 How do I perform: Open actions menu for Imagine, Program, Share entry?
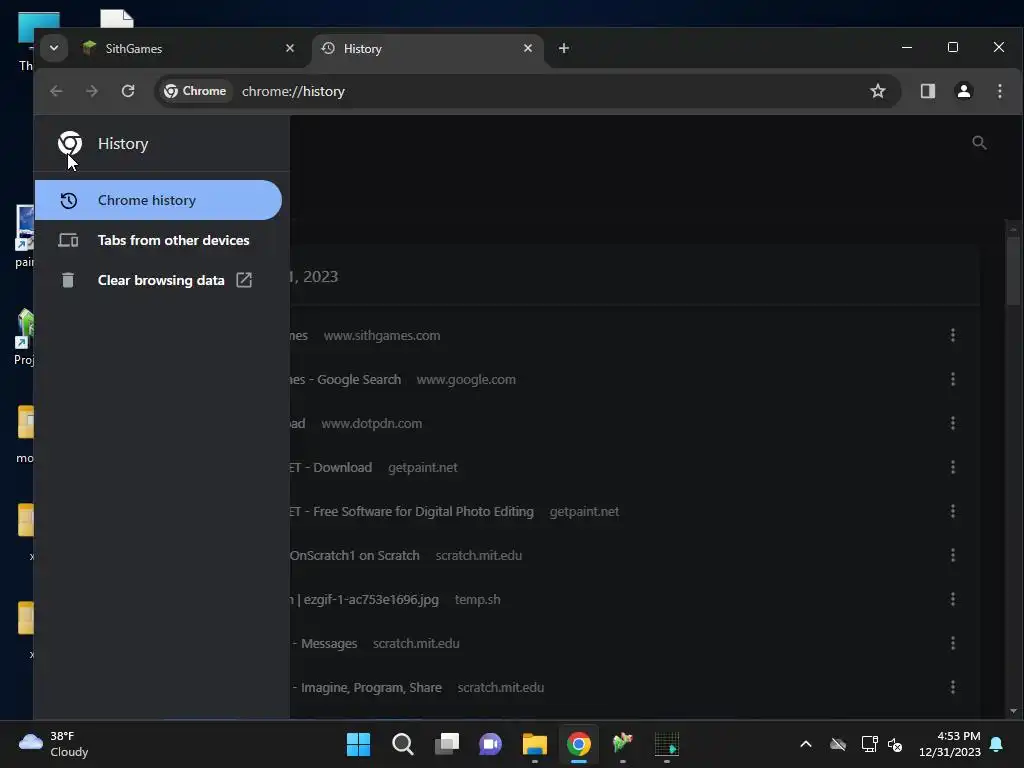[953, 687]
